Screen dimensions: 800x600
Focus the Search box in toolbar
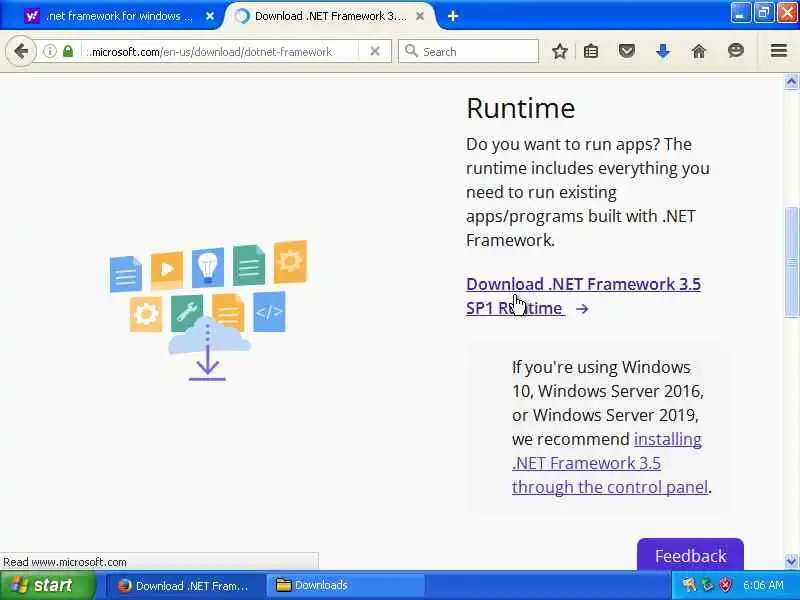(x=468, y=52)
